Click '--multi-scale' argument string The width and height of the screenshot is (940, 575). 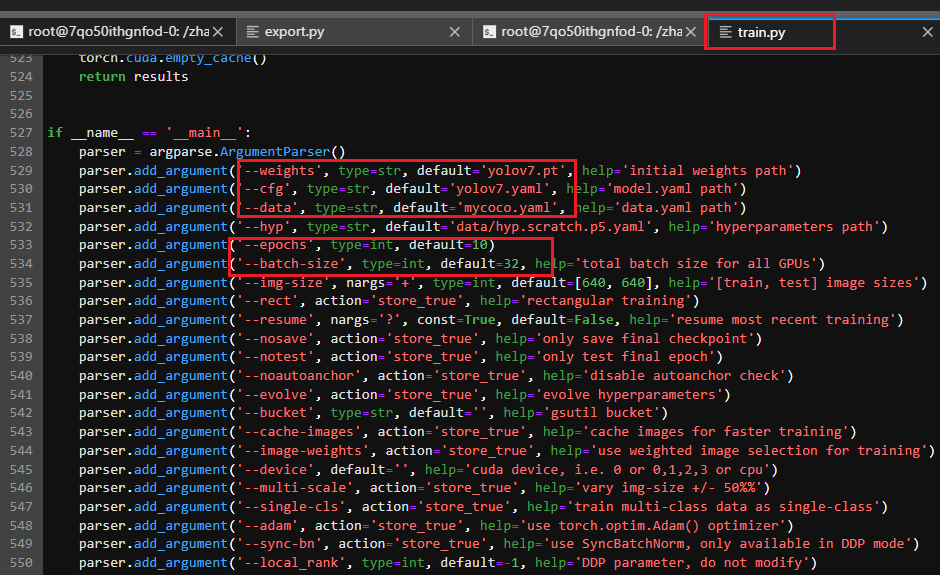[x=296, y=487]
